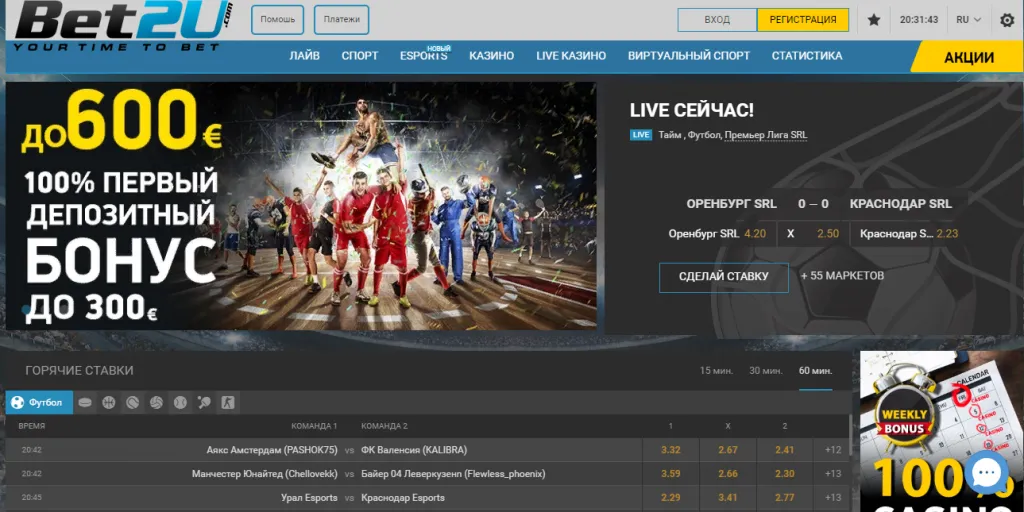Open favorites with the star icon
The height and width of the screenshot is (512, 1024).
[x=874, y=20]
